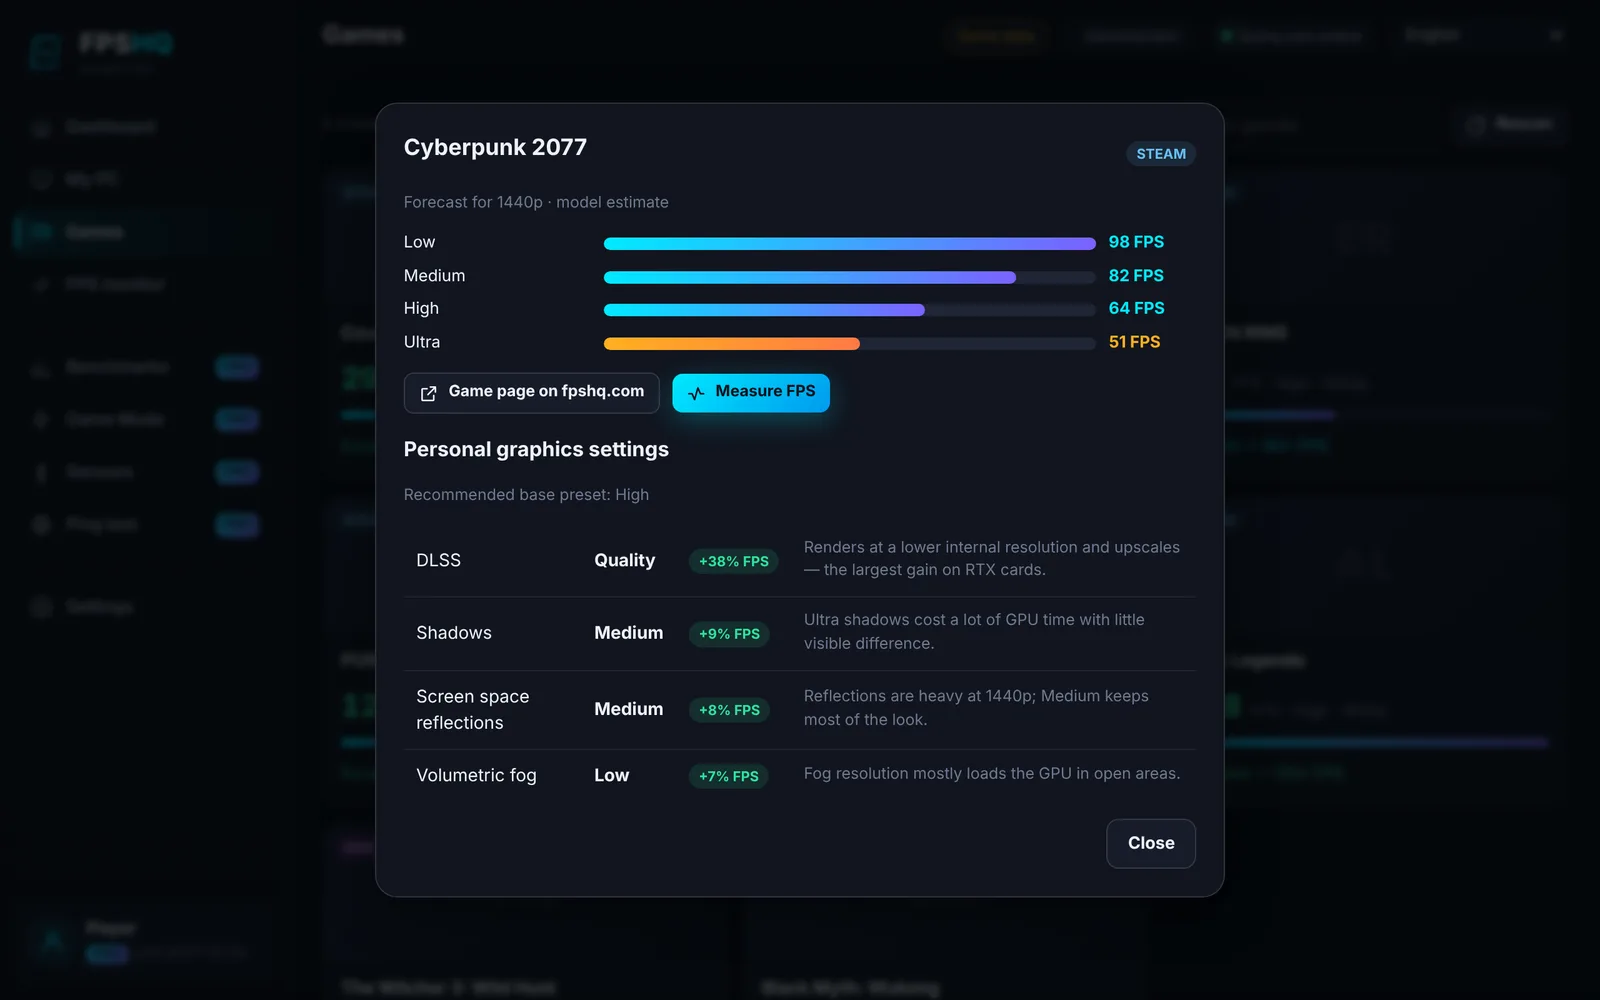Screen dimensions: 1600x1000
Task: Start the Measure FPS button
Action: 751,393
